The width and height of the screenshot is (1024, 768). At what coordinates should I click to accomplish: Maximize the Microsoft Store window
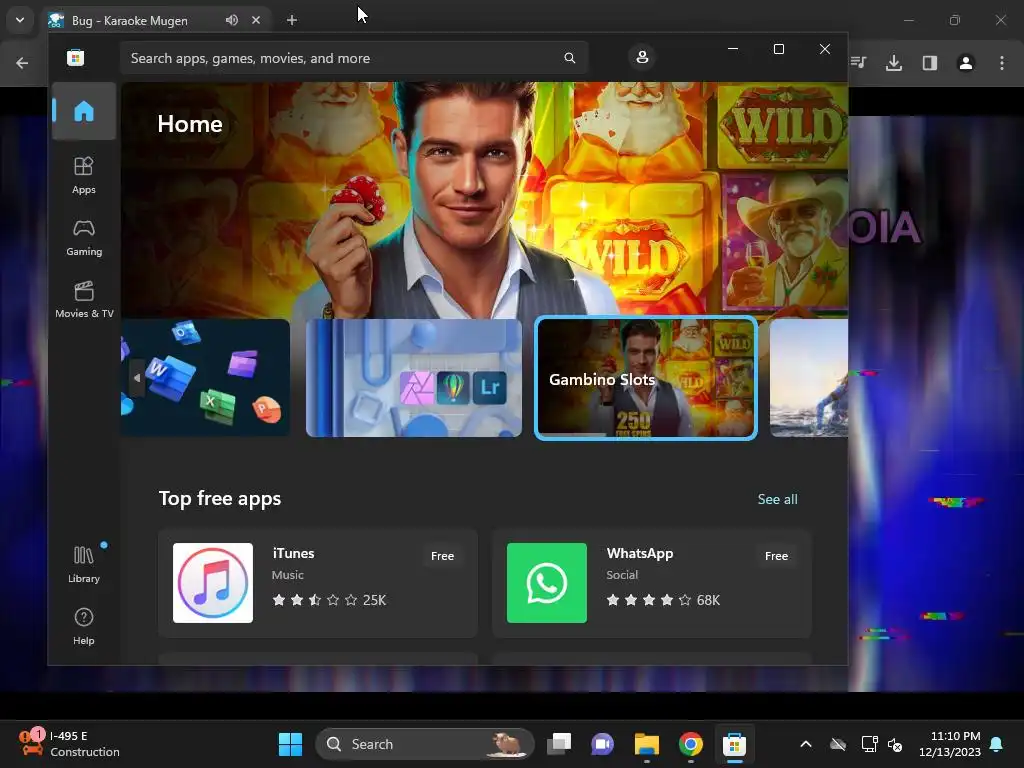778,49
